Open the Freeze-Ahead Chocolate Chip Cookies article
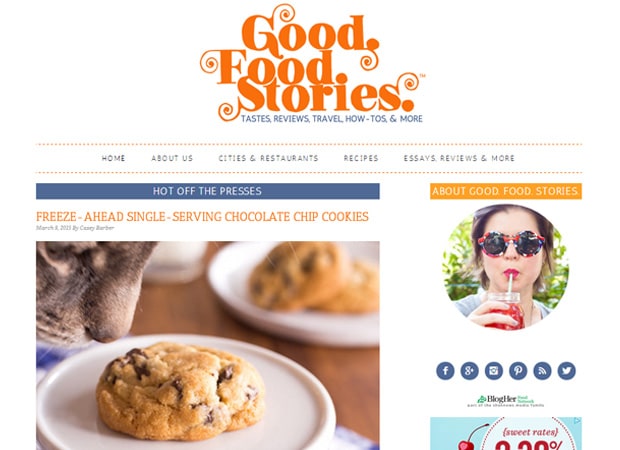The width and height of the screenshot is (620, 450). coord(202,217)
